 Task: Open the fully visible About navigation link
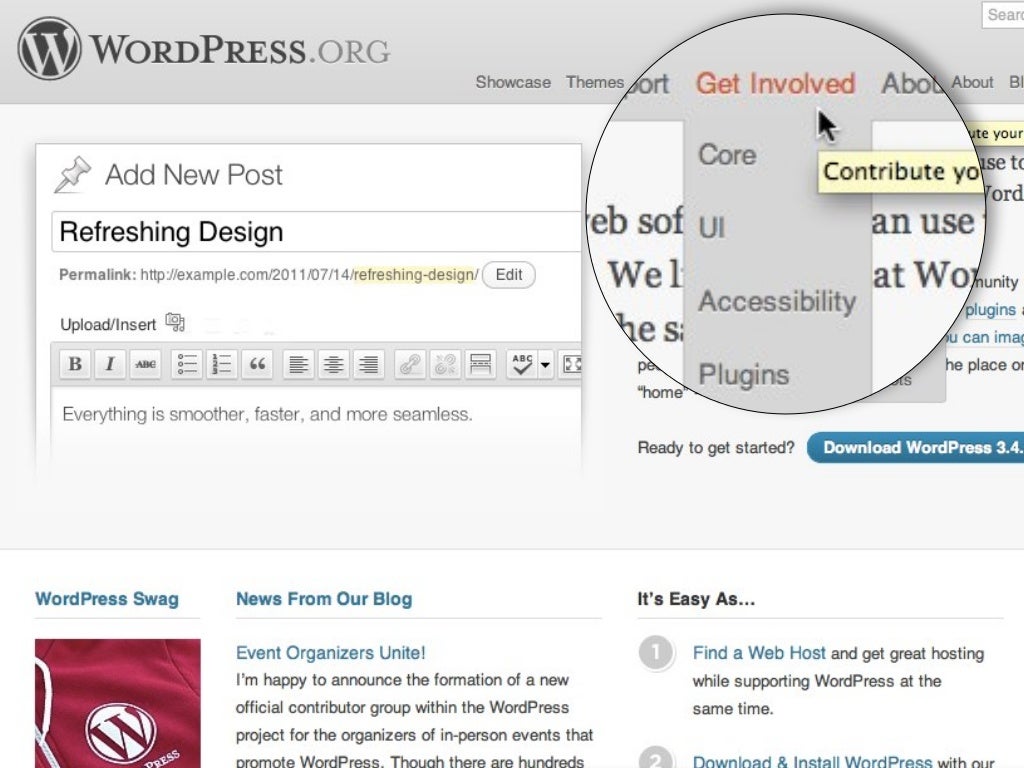tap(972, 82)
